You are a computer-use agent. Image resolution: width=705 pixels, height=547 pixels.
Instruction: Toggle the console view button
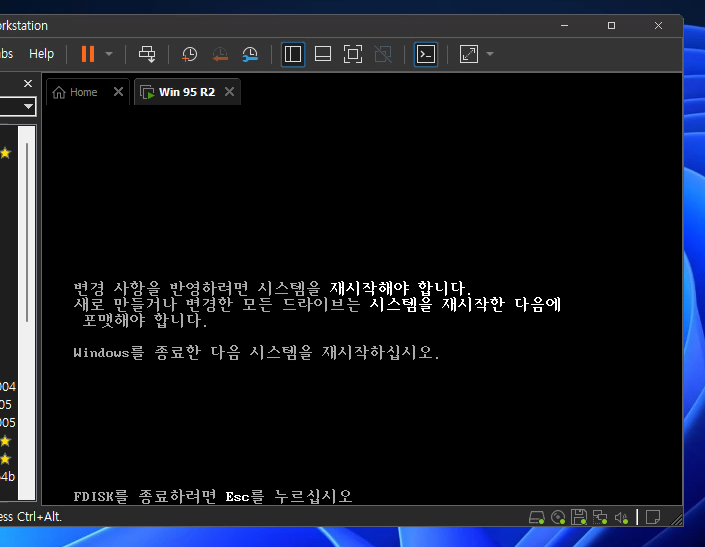pos(426,54)
